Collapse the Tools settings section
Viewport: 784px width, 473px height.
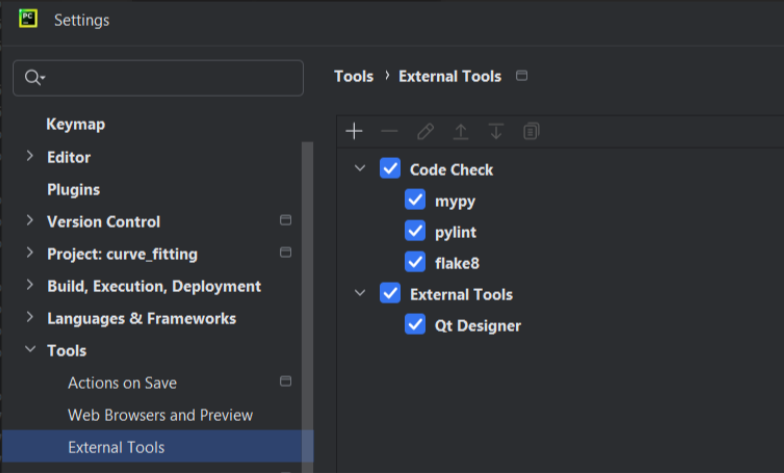[x=29, y=350]
